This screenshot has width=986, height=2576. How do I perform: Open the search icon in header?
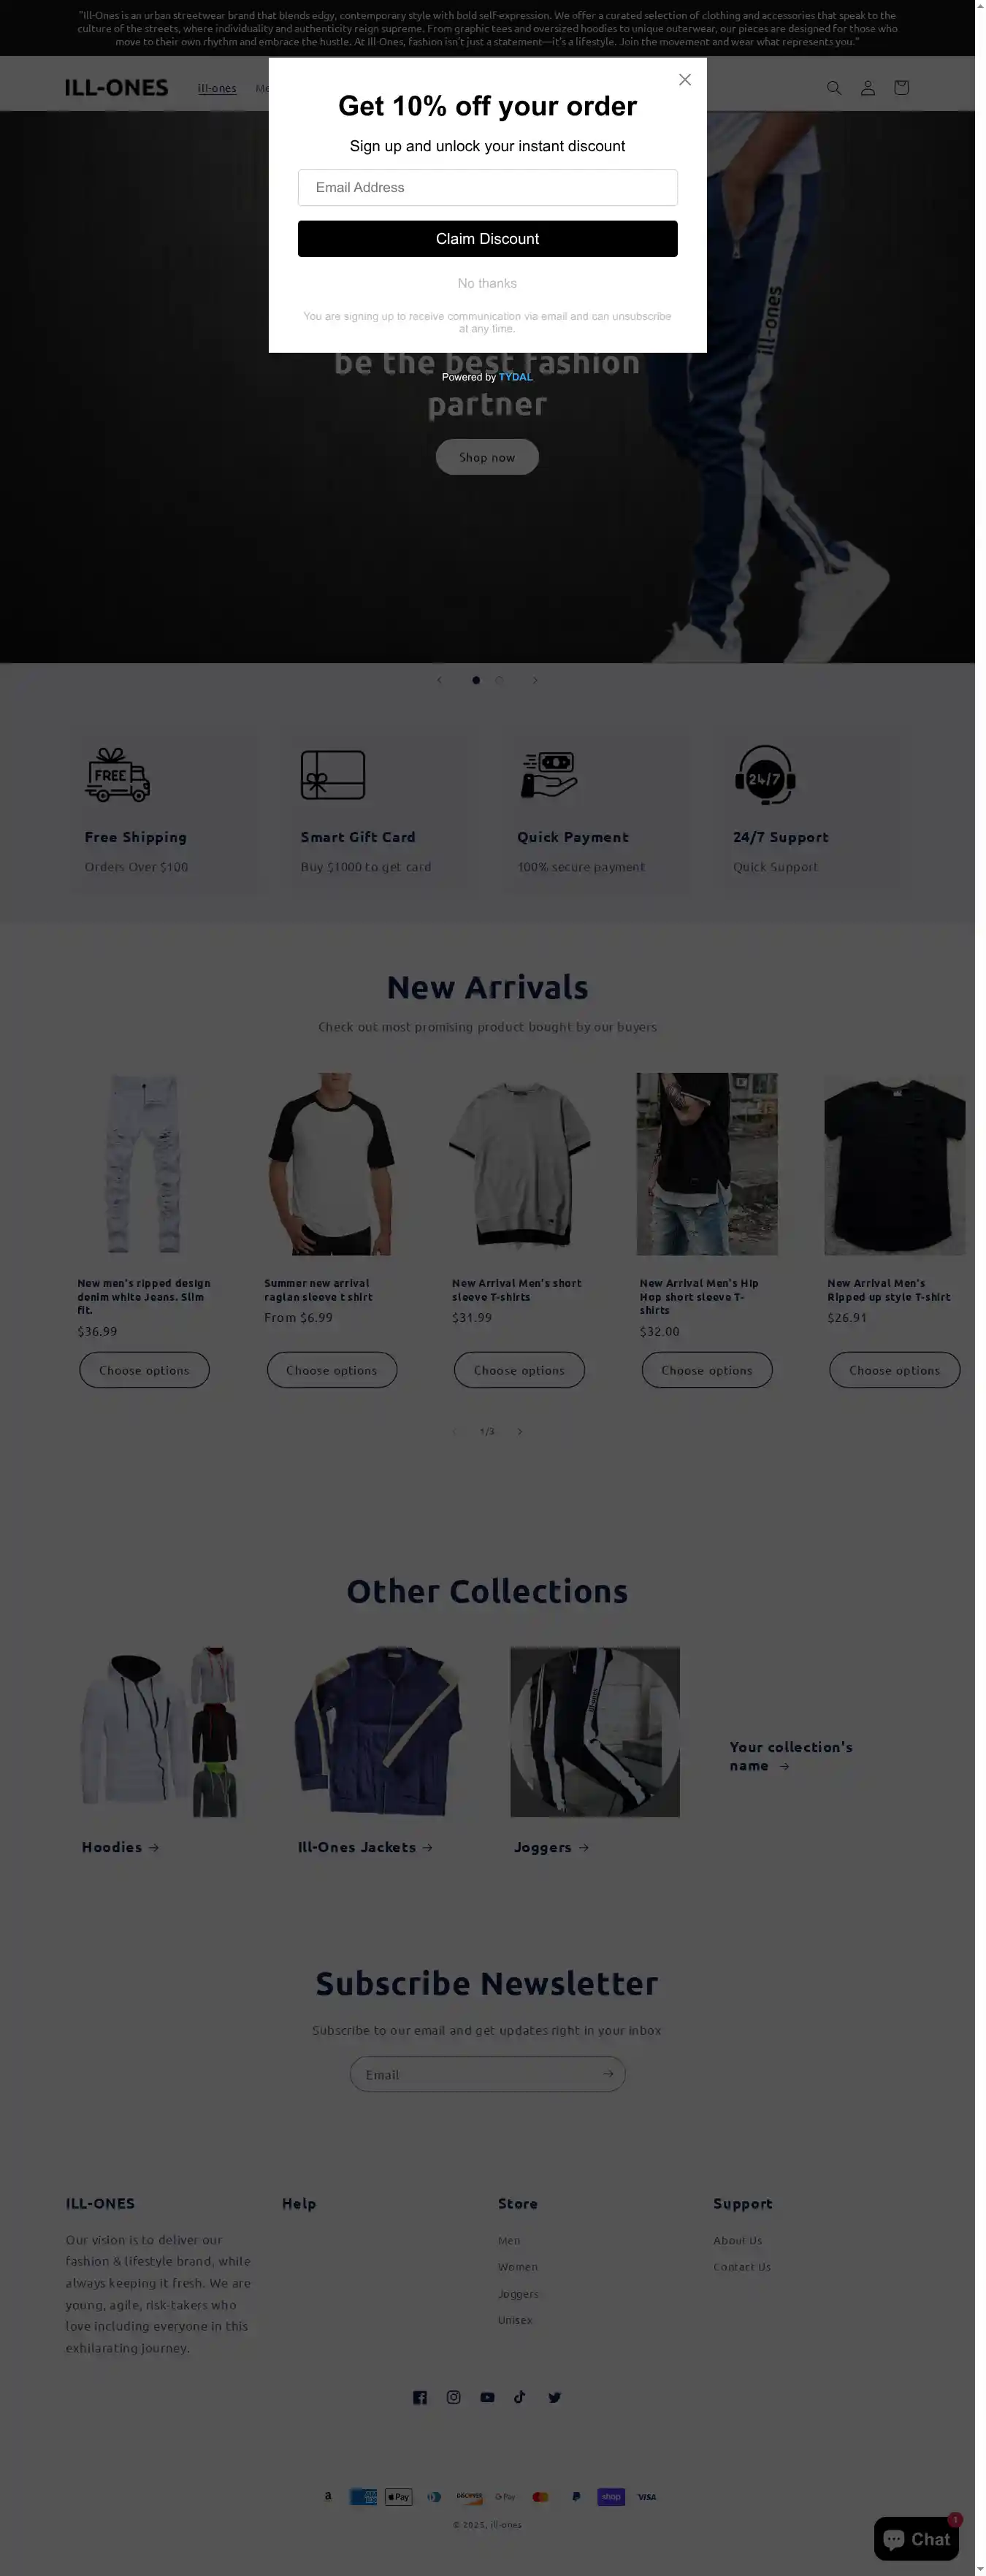[834, 88]
